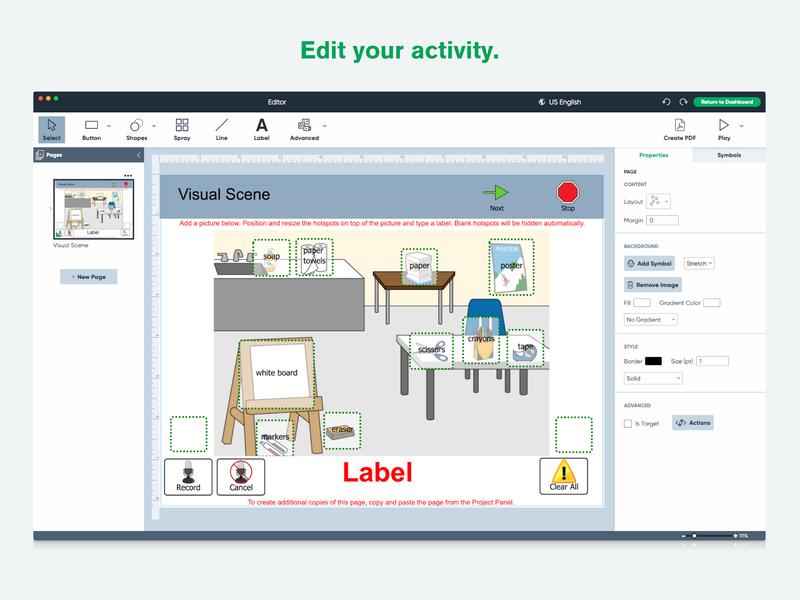The image size is (800, 600).
Task: Collapse the Pages panel
Action: pos(138,155)
